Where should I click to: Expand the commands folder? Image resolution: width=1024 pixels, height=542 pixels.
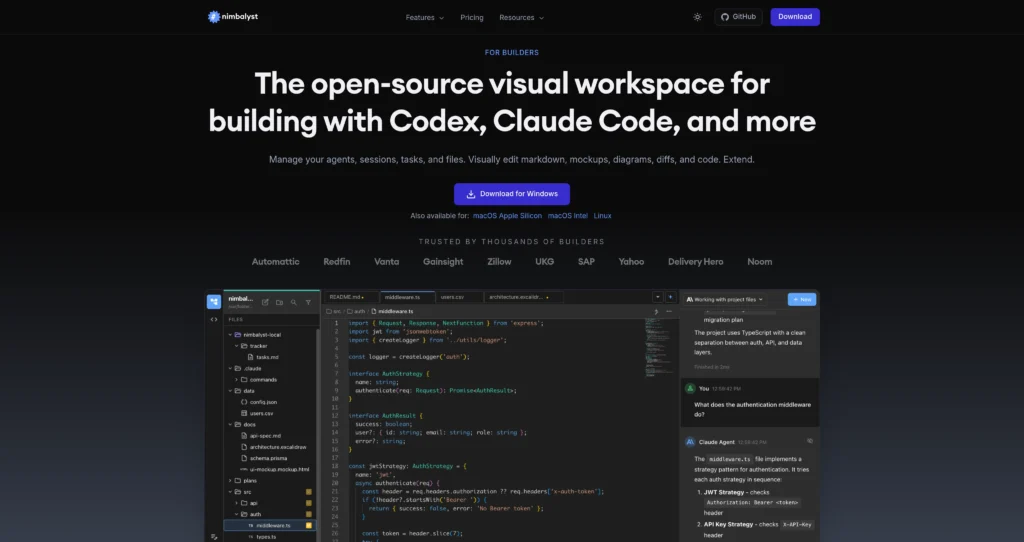[x=236, y=379]
